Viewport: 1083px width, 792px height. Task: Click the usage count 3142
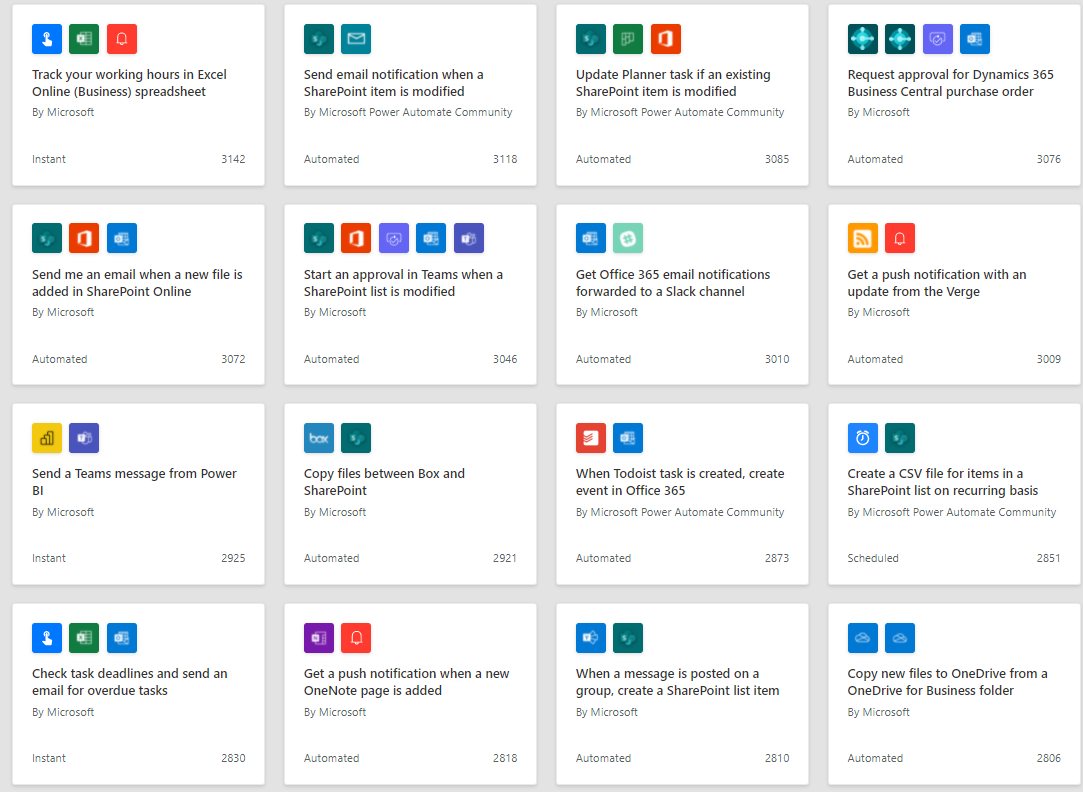(x=233, y=159)
